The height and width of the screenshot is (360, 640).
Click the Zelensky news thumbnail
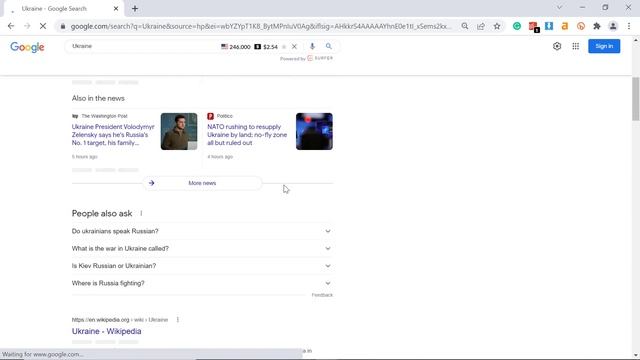pos(179,131)
